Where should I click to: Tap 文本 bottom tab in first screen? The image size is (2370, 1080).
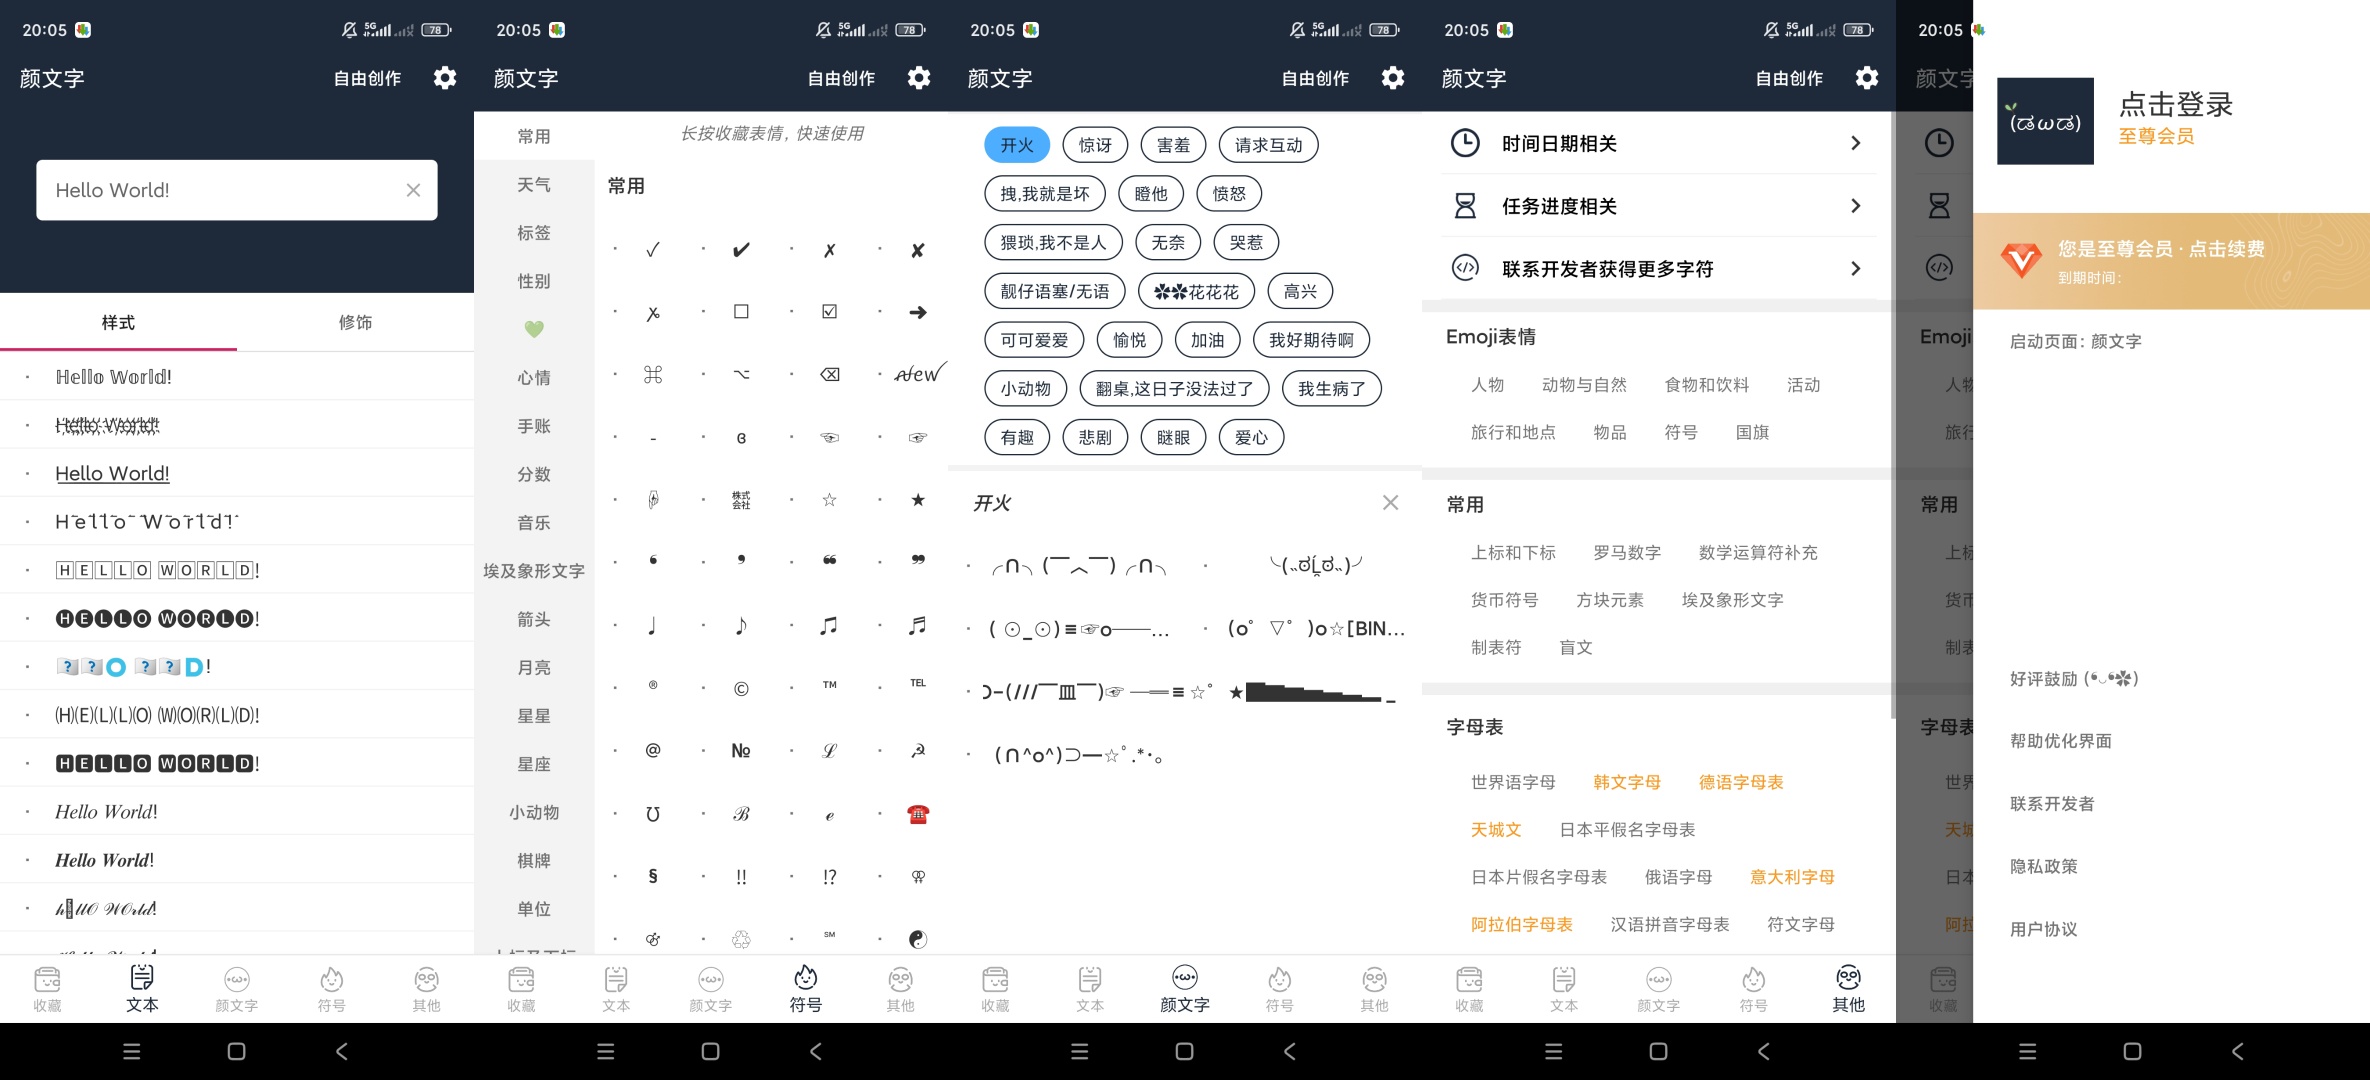[x=142, y=988]
